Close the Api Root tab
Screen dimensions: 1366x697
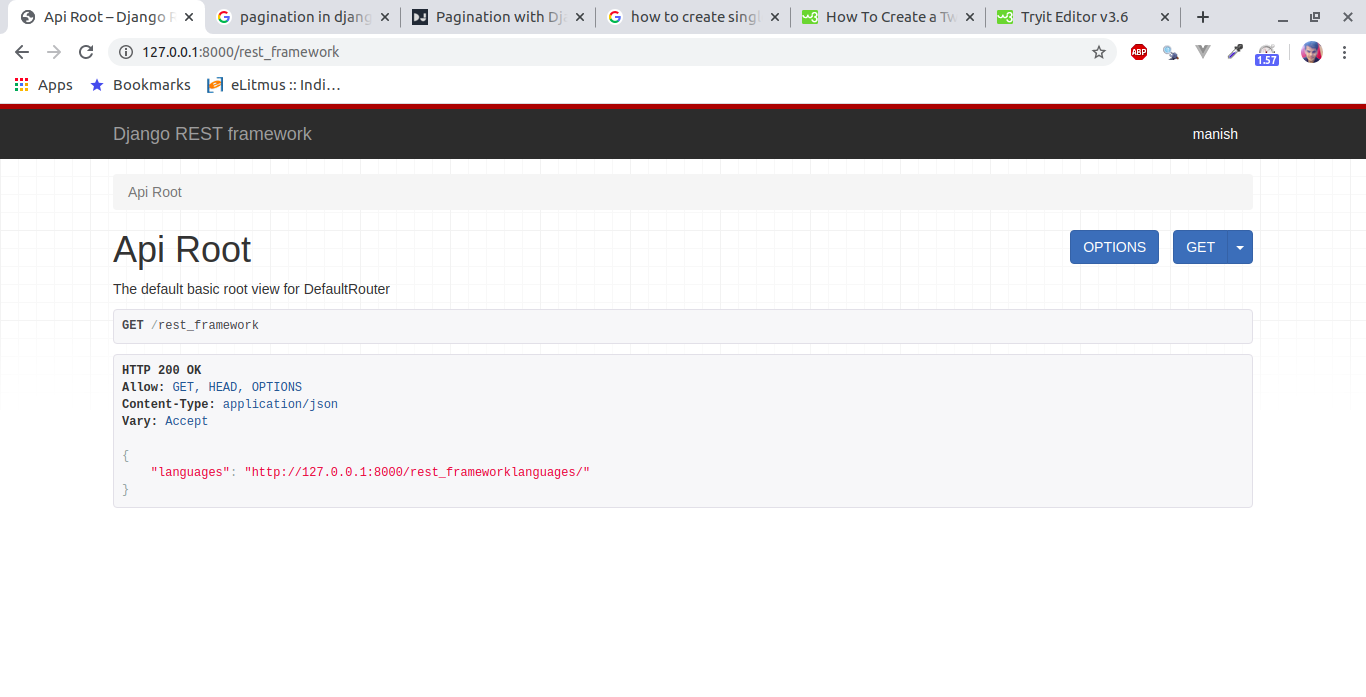(x=189, y=17)
